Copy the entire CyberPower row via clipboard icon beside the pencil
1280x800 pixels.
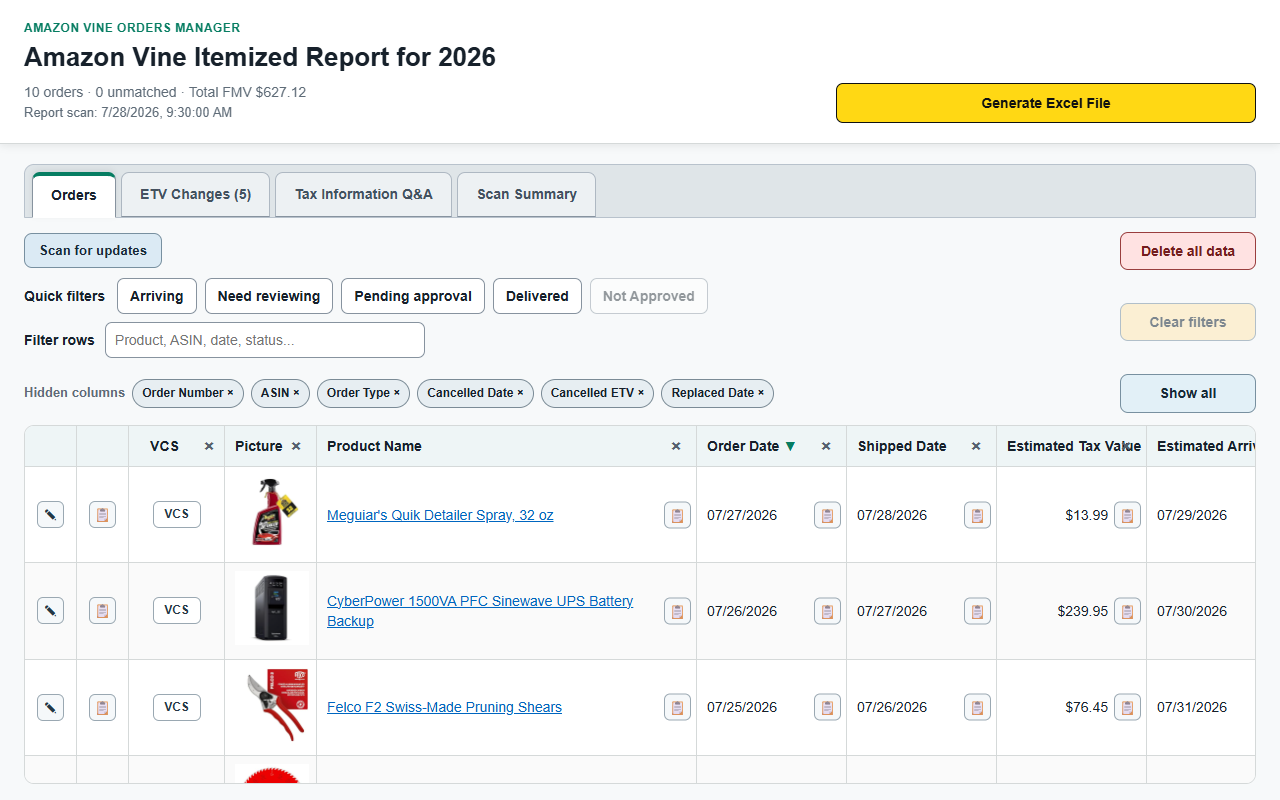102,610
